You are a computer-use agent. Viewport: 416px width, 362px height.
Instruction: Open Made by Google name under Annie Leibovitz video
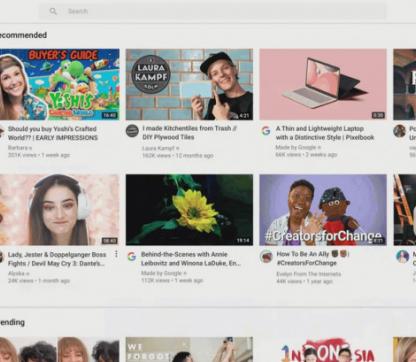pyautogui.click(x=161, y=273)
